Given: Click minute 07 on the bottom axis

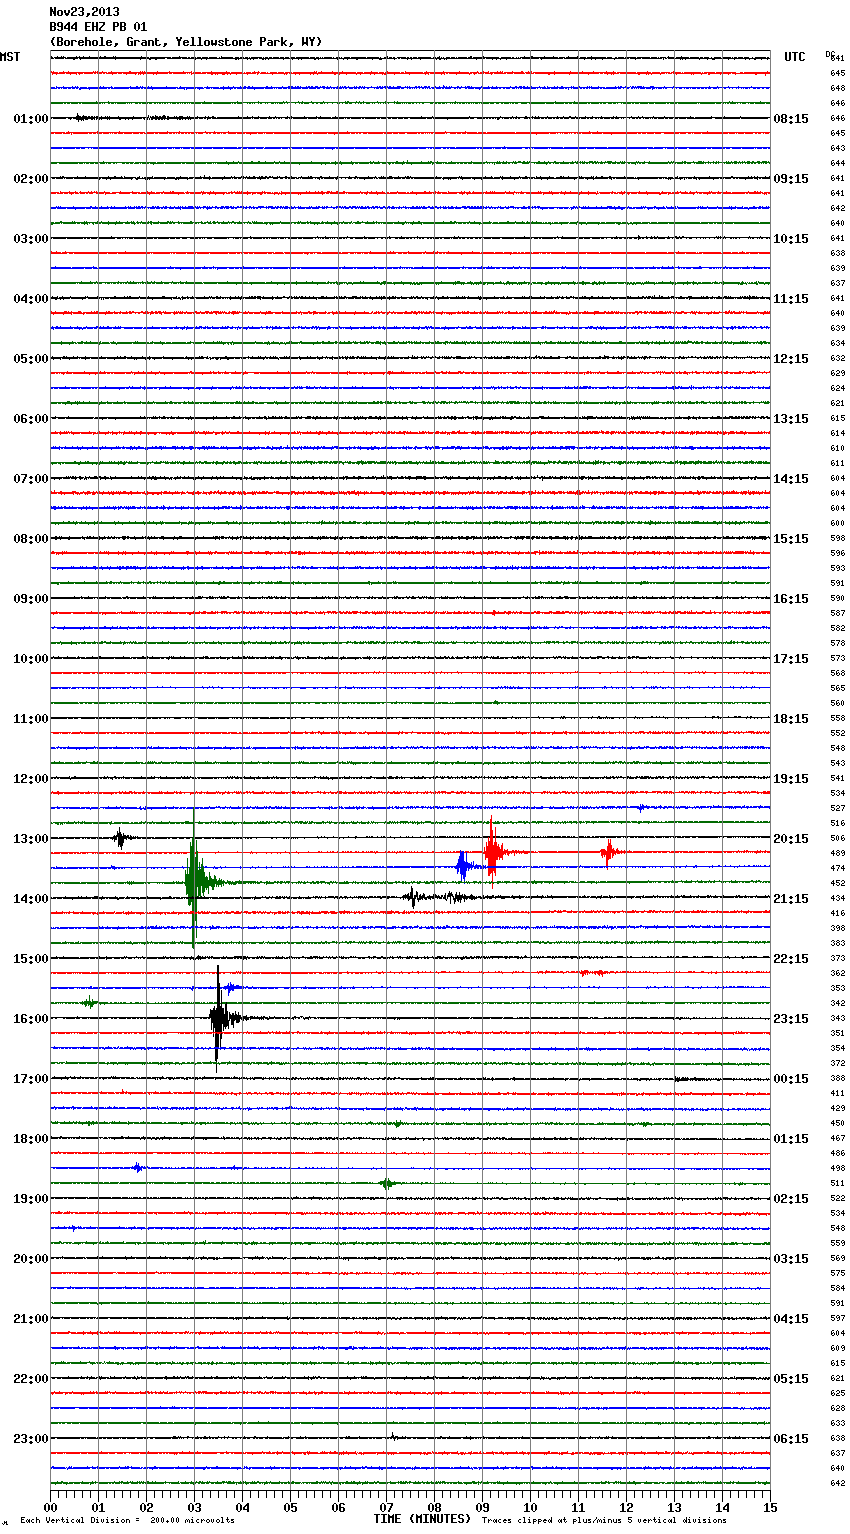Looking at the screenshot, I should point(386,1507).
